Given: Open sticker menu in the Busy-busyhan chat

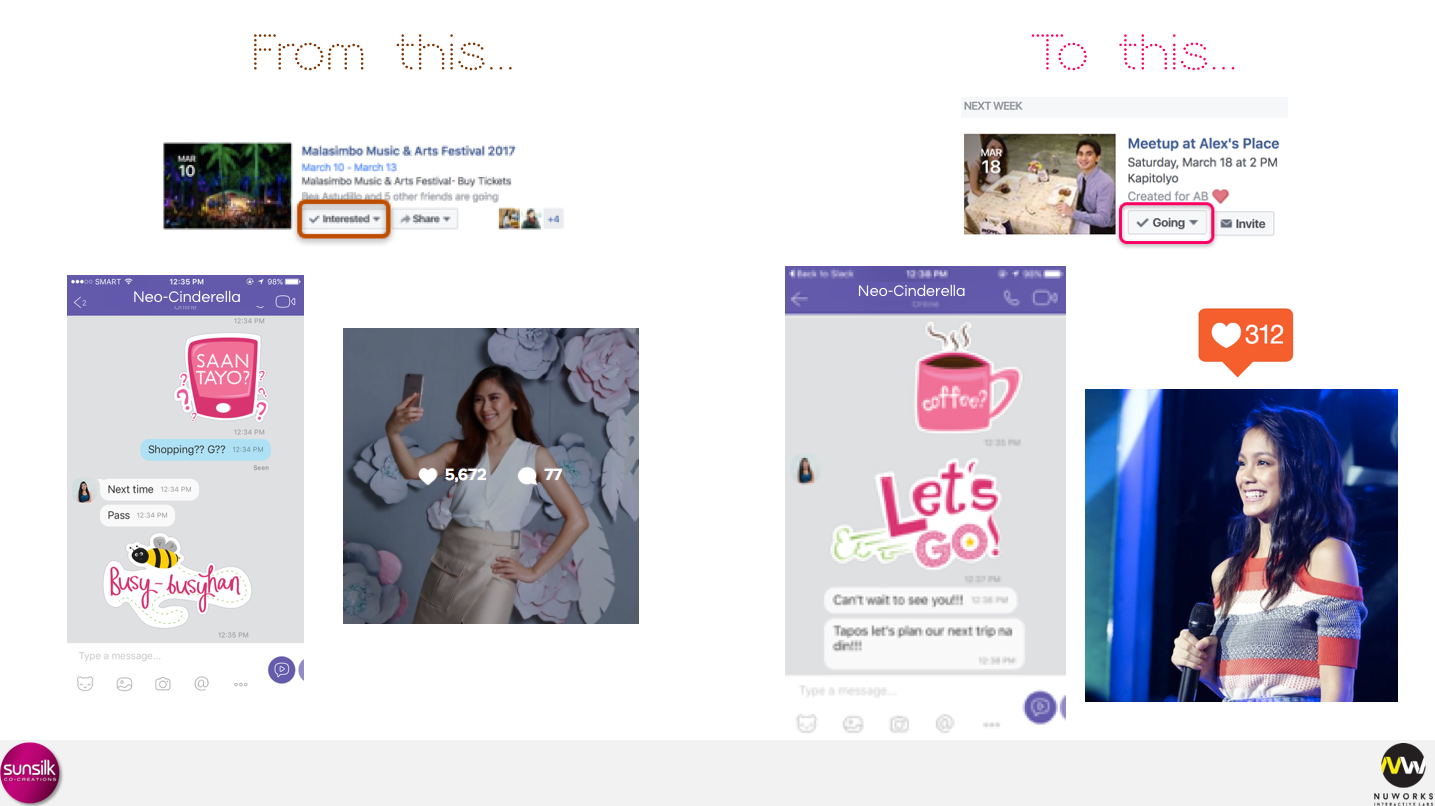Looking at the screenshot, I should coord(86,684).
